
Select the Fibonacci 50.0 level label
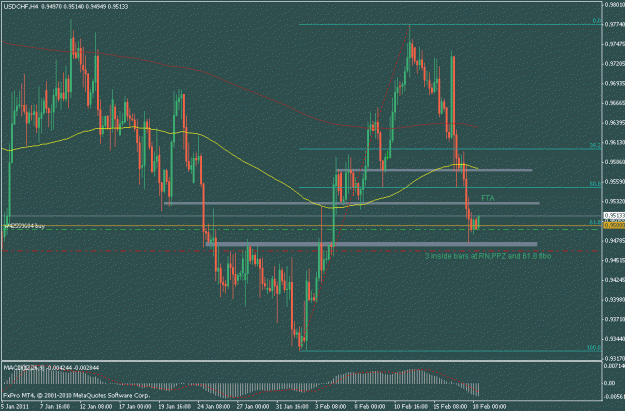tap(595, 184)
